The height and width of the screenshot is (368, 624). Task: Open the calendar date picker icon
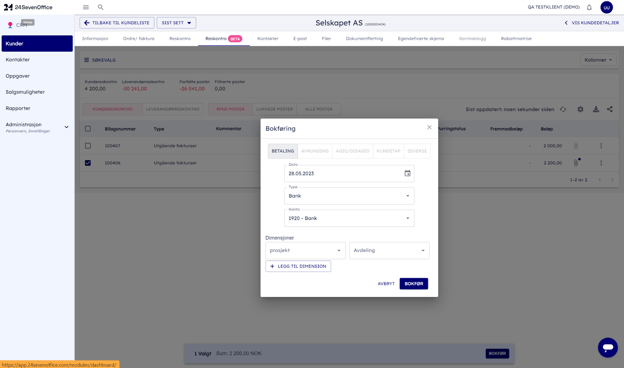pos(408,173)
